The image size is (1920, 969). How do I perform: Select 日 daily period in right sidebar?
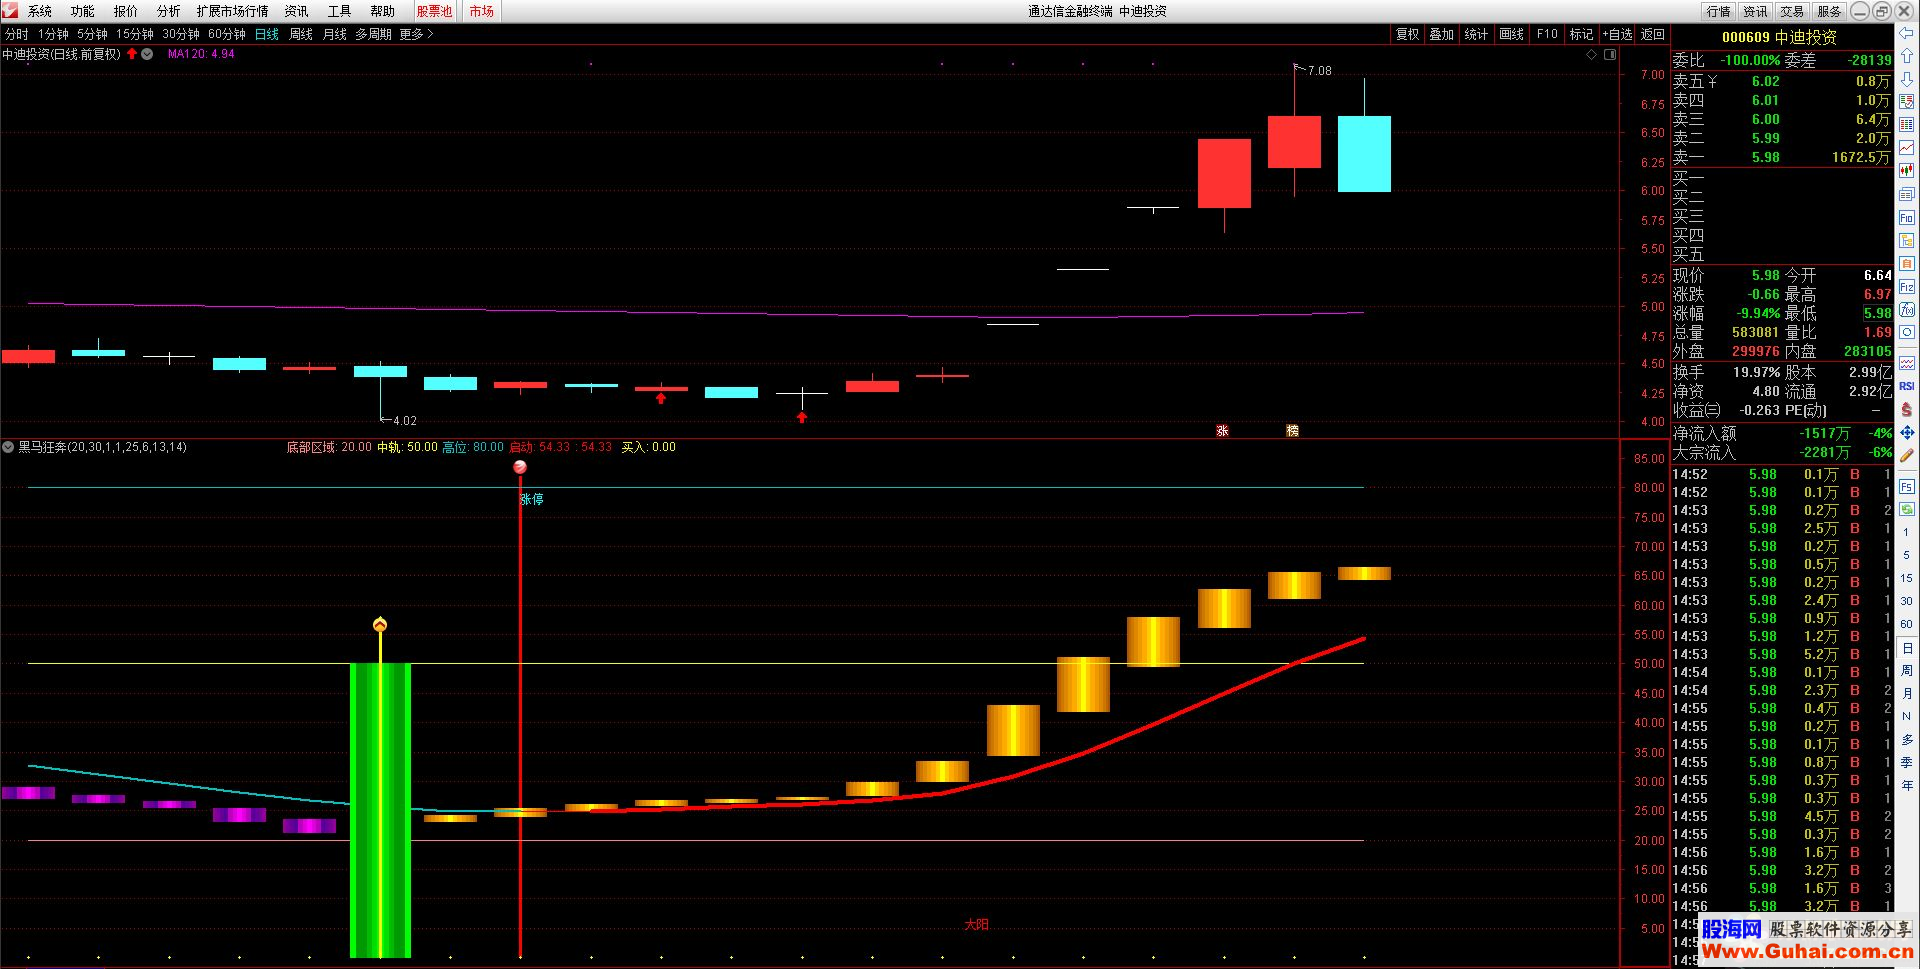click(1907, 648)
